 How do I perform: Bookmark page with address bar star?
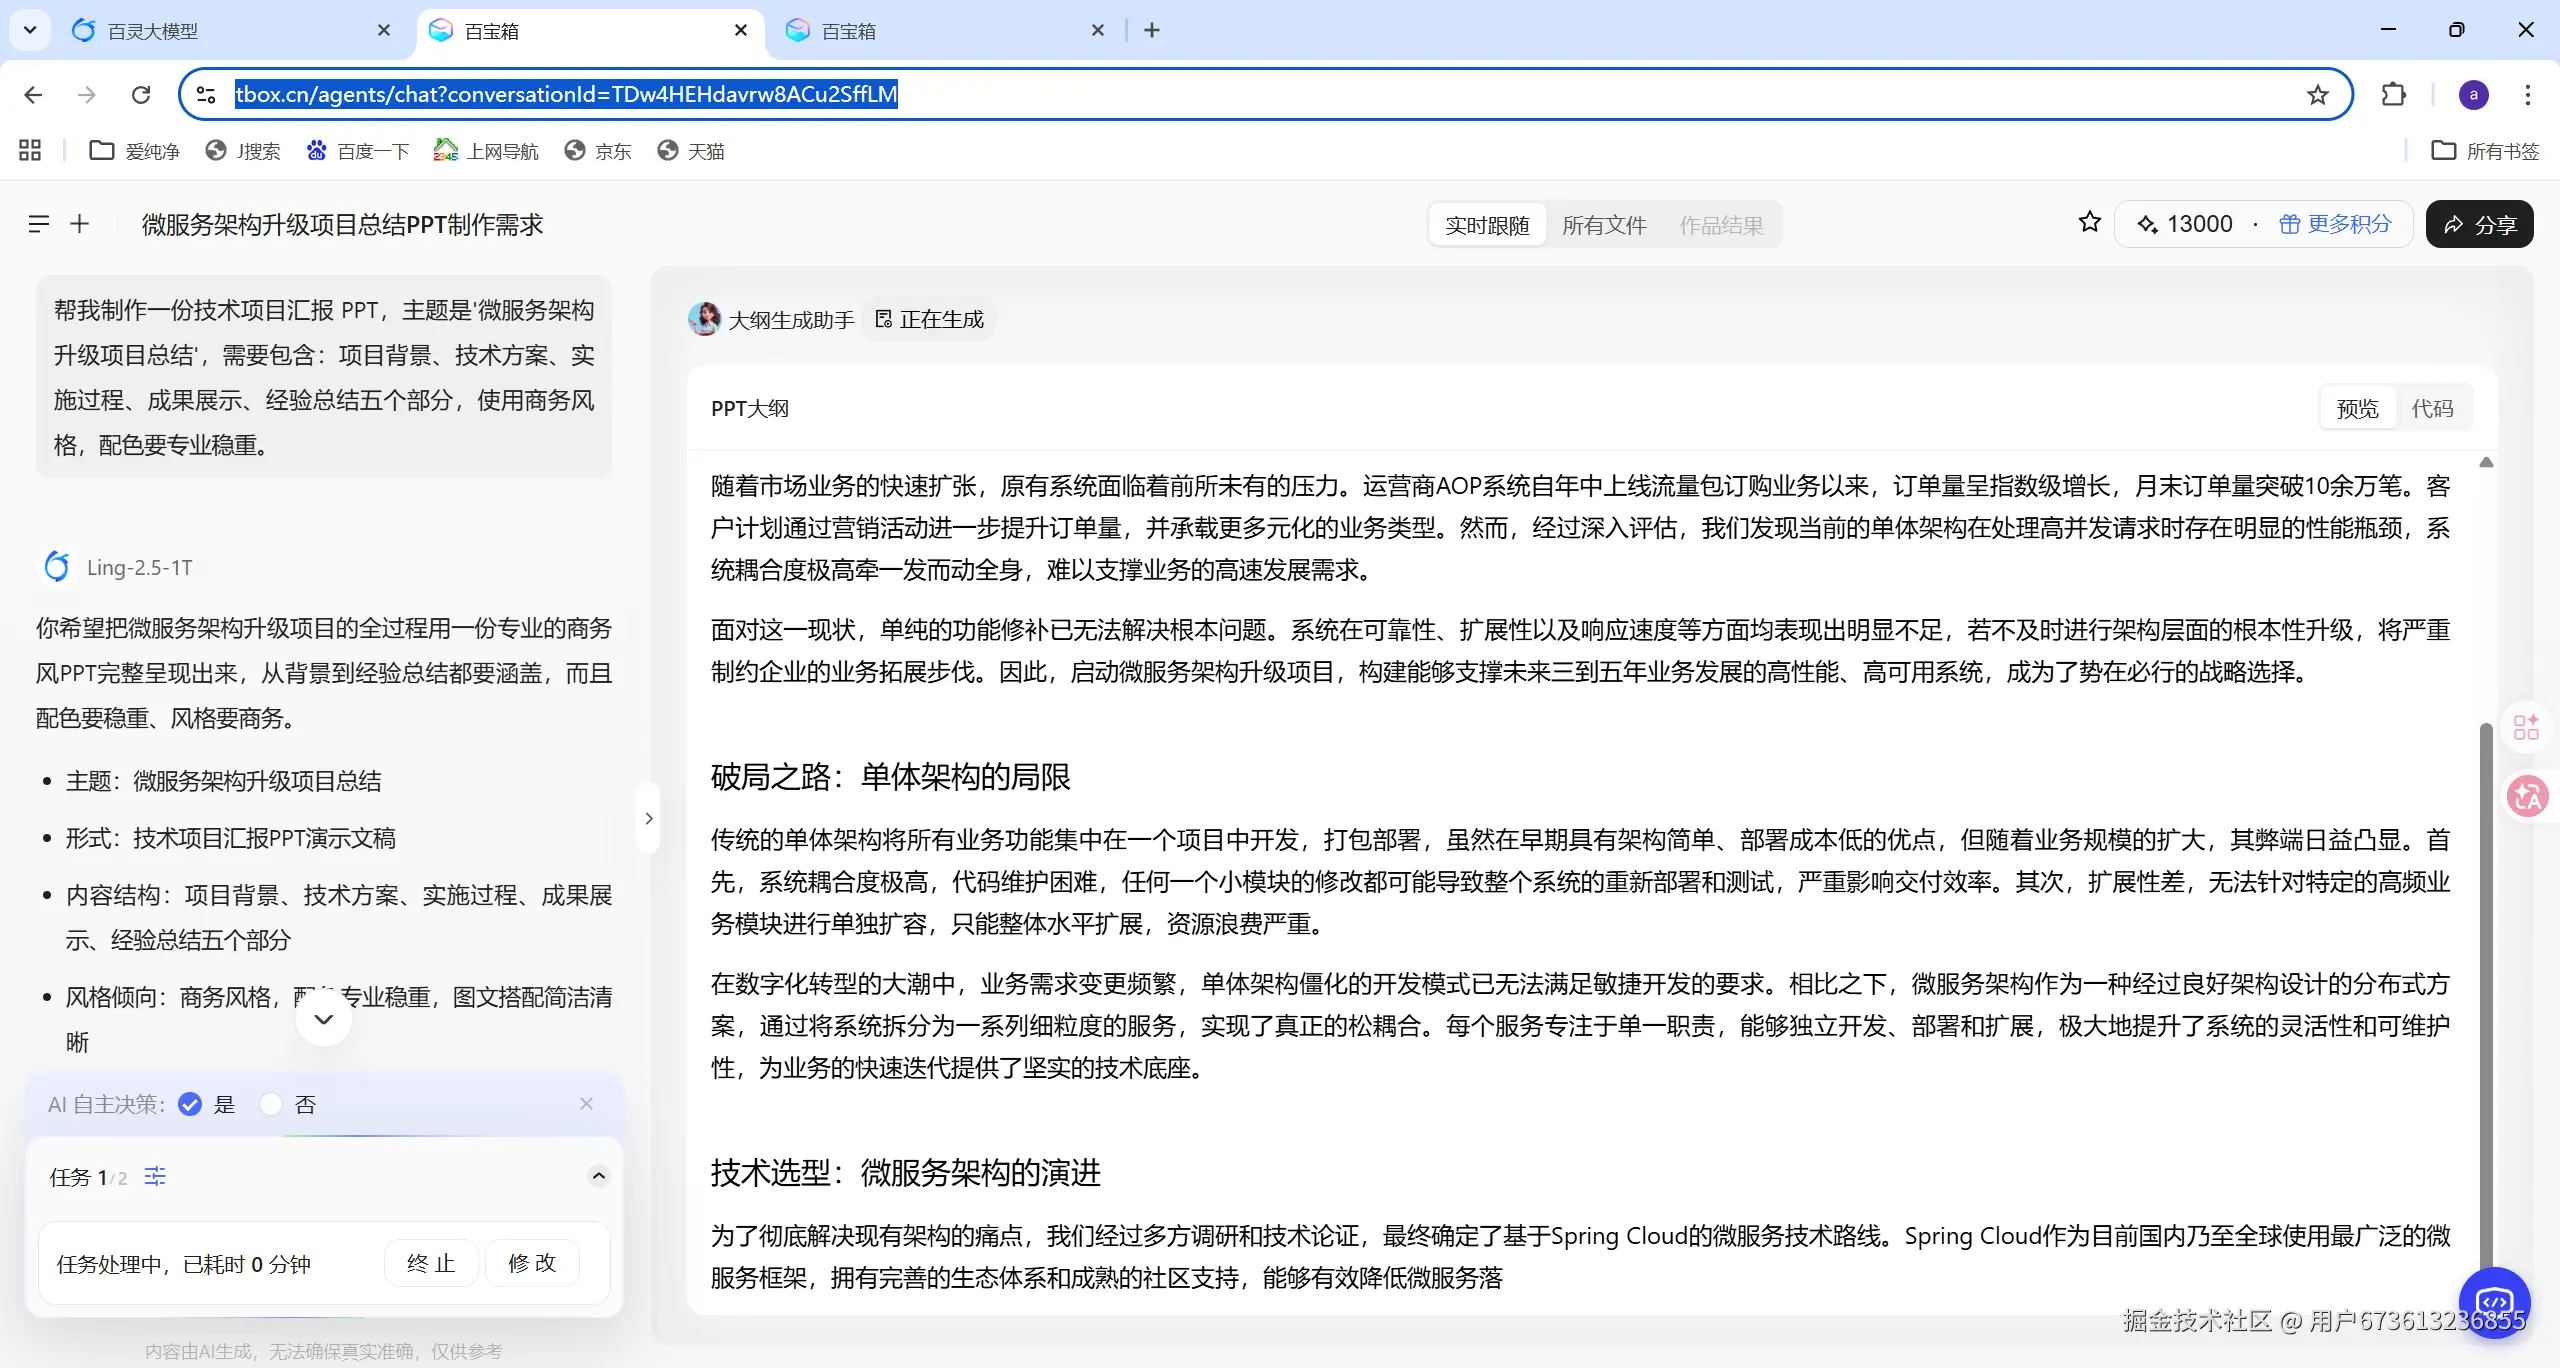2317,95
